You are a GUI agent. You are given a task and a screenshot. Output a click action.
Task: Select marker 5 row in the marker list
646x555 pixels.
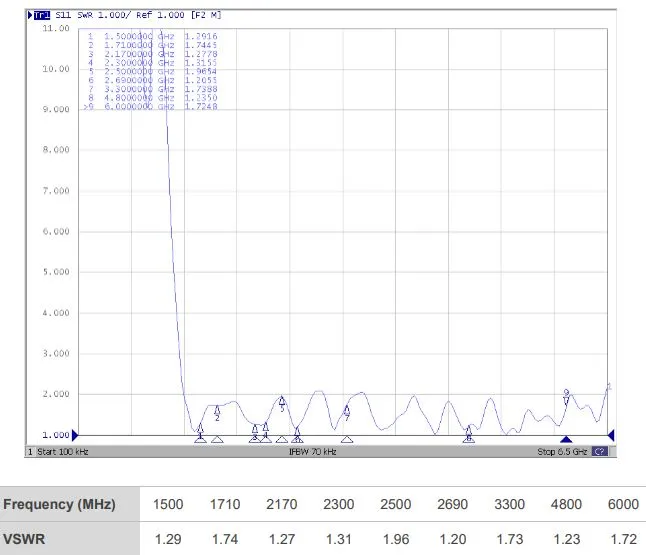point(152,71)
